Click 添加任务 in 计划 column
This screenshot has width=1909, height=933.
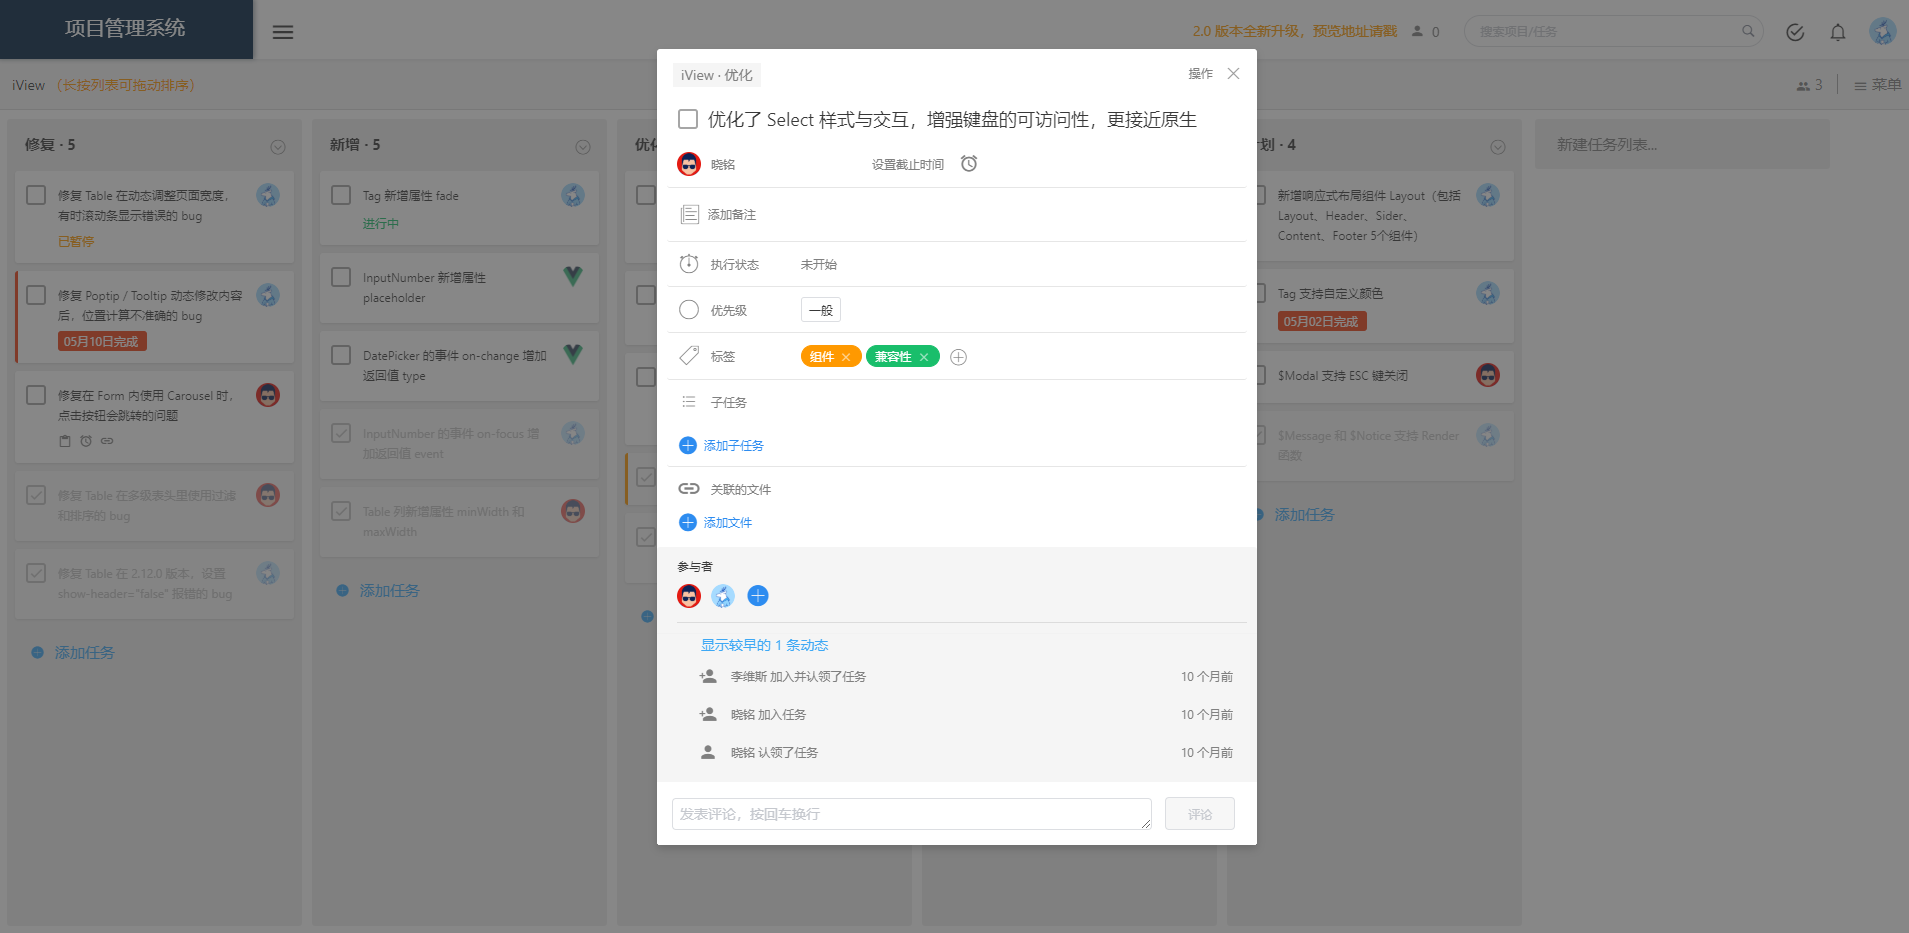(x=1304, y=515)
